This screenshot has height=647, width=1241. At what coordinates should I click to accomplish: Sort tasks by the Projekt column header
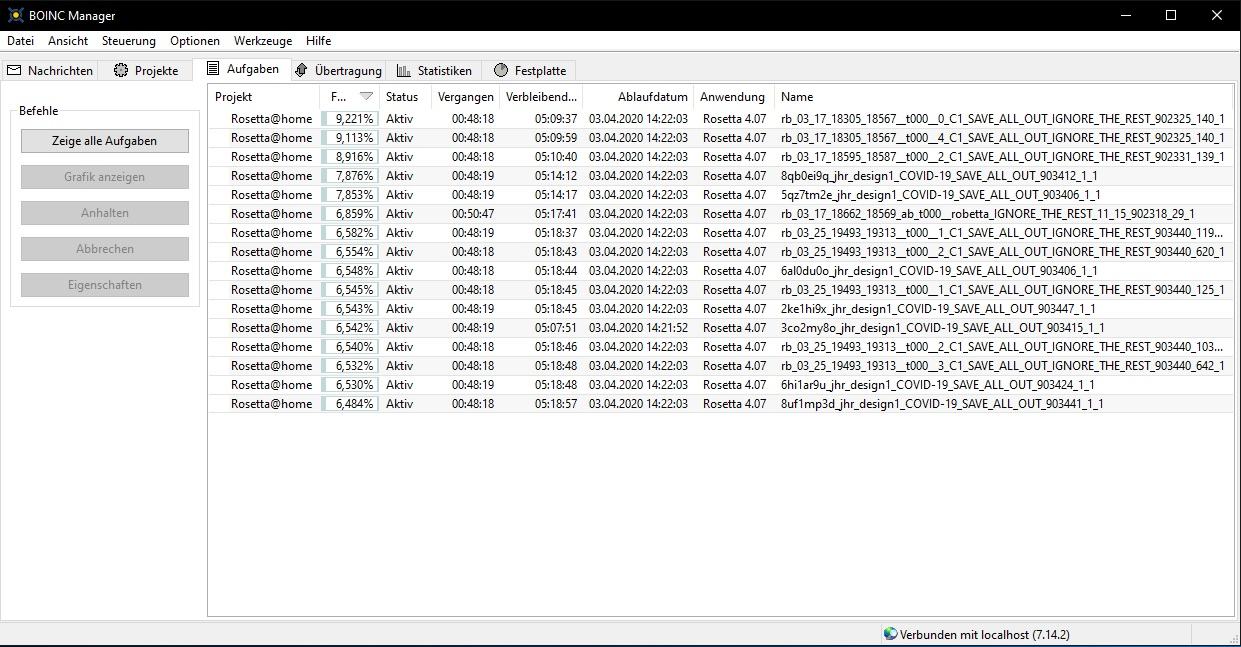pos(264,97)
